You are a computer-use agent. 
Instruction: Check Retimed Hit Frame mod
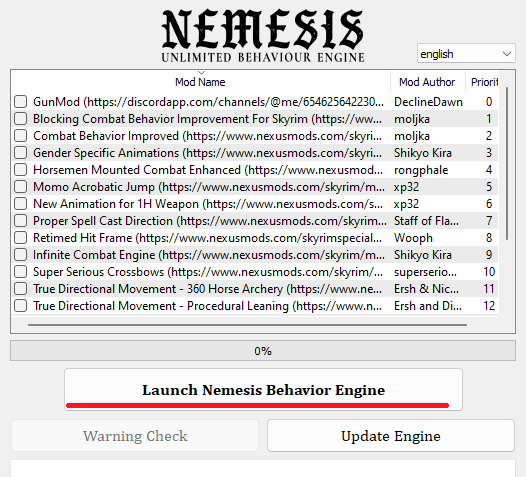pyautogui.click(x=20, y=237)
